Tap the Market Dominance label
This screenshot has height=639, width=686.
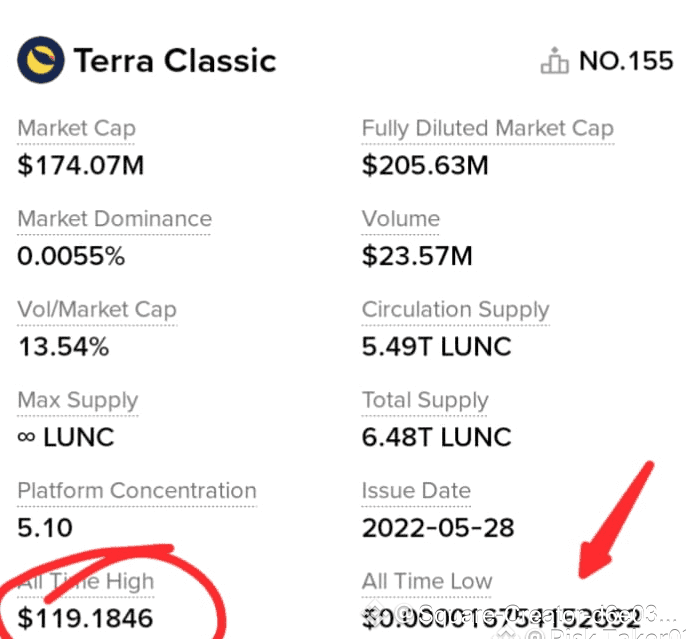point(114,219)
